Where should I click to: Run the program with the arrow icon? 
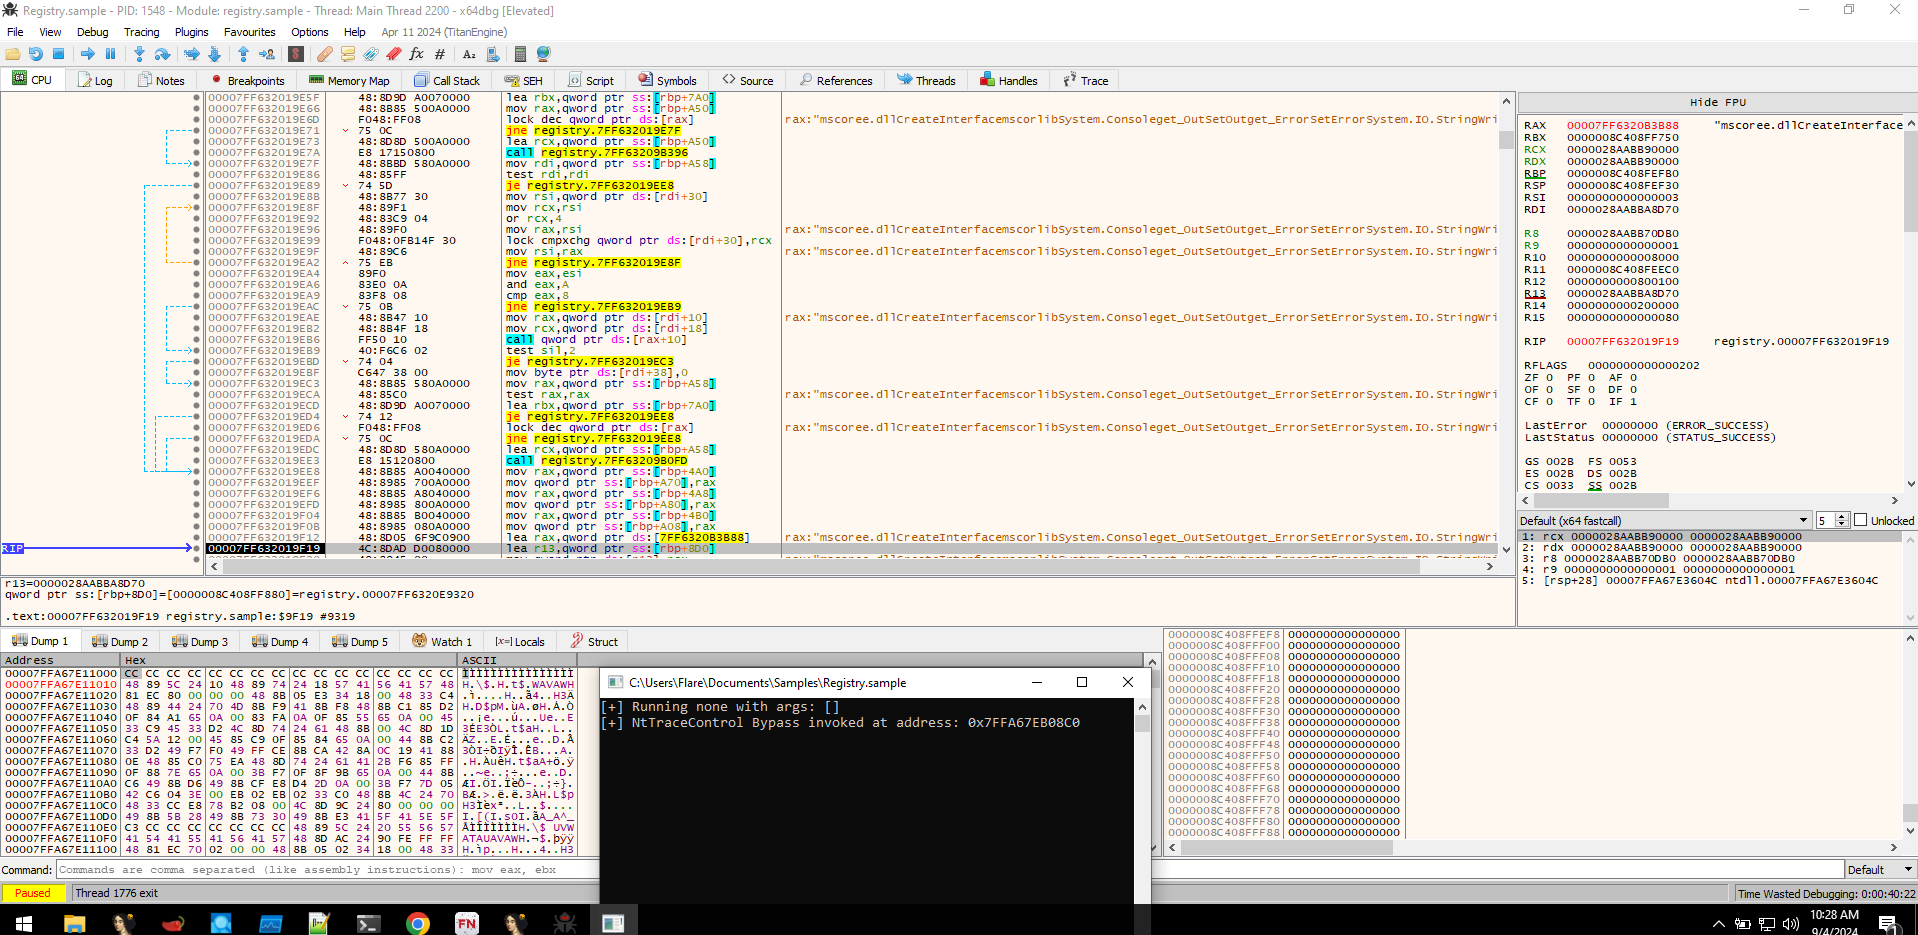88,54
